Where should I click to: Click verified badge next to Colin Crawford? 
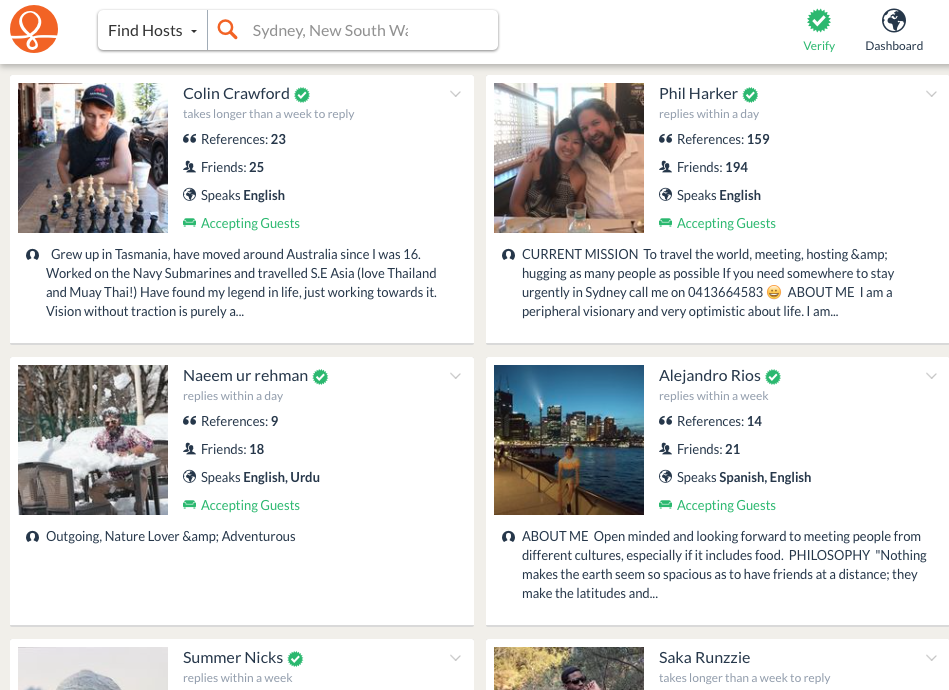pos(302,94)
